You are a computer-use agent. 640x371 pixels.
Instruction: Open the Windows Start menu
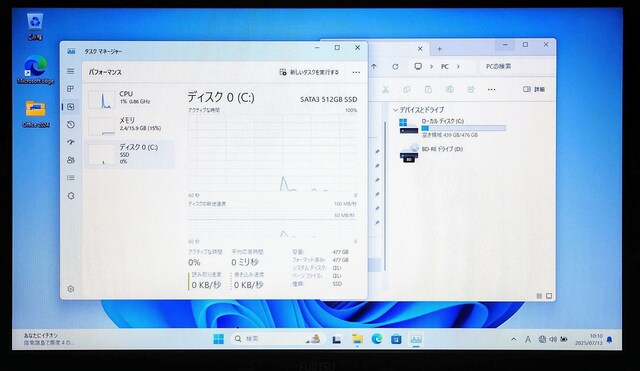218,339
